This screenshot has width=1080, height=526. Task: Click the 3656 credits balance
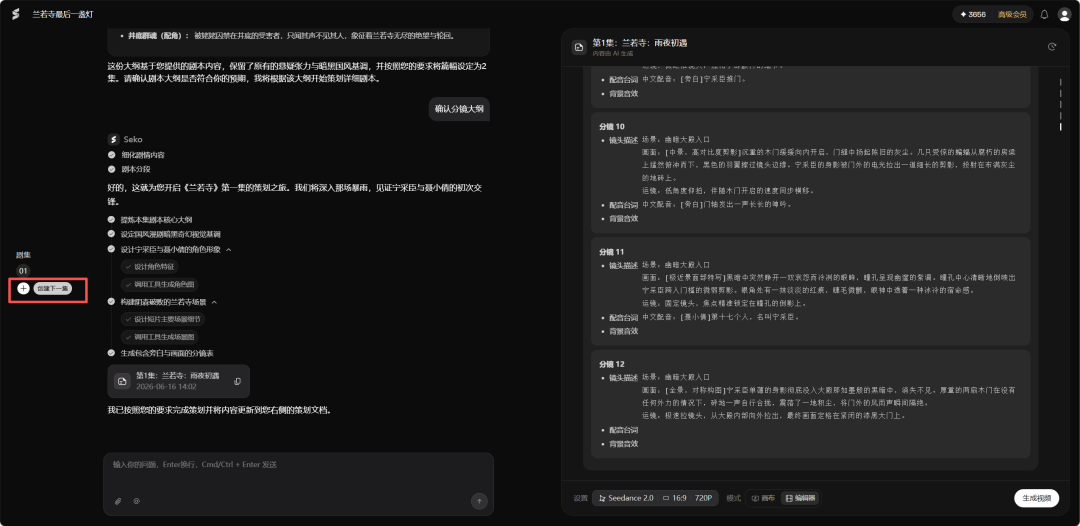[973, 14]
